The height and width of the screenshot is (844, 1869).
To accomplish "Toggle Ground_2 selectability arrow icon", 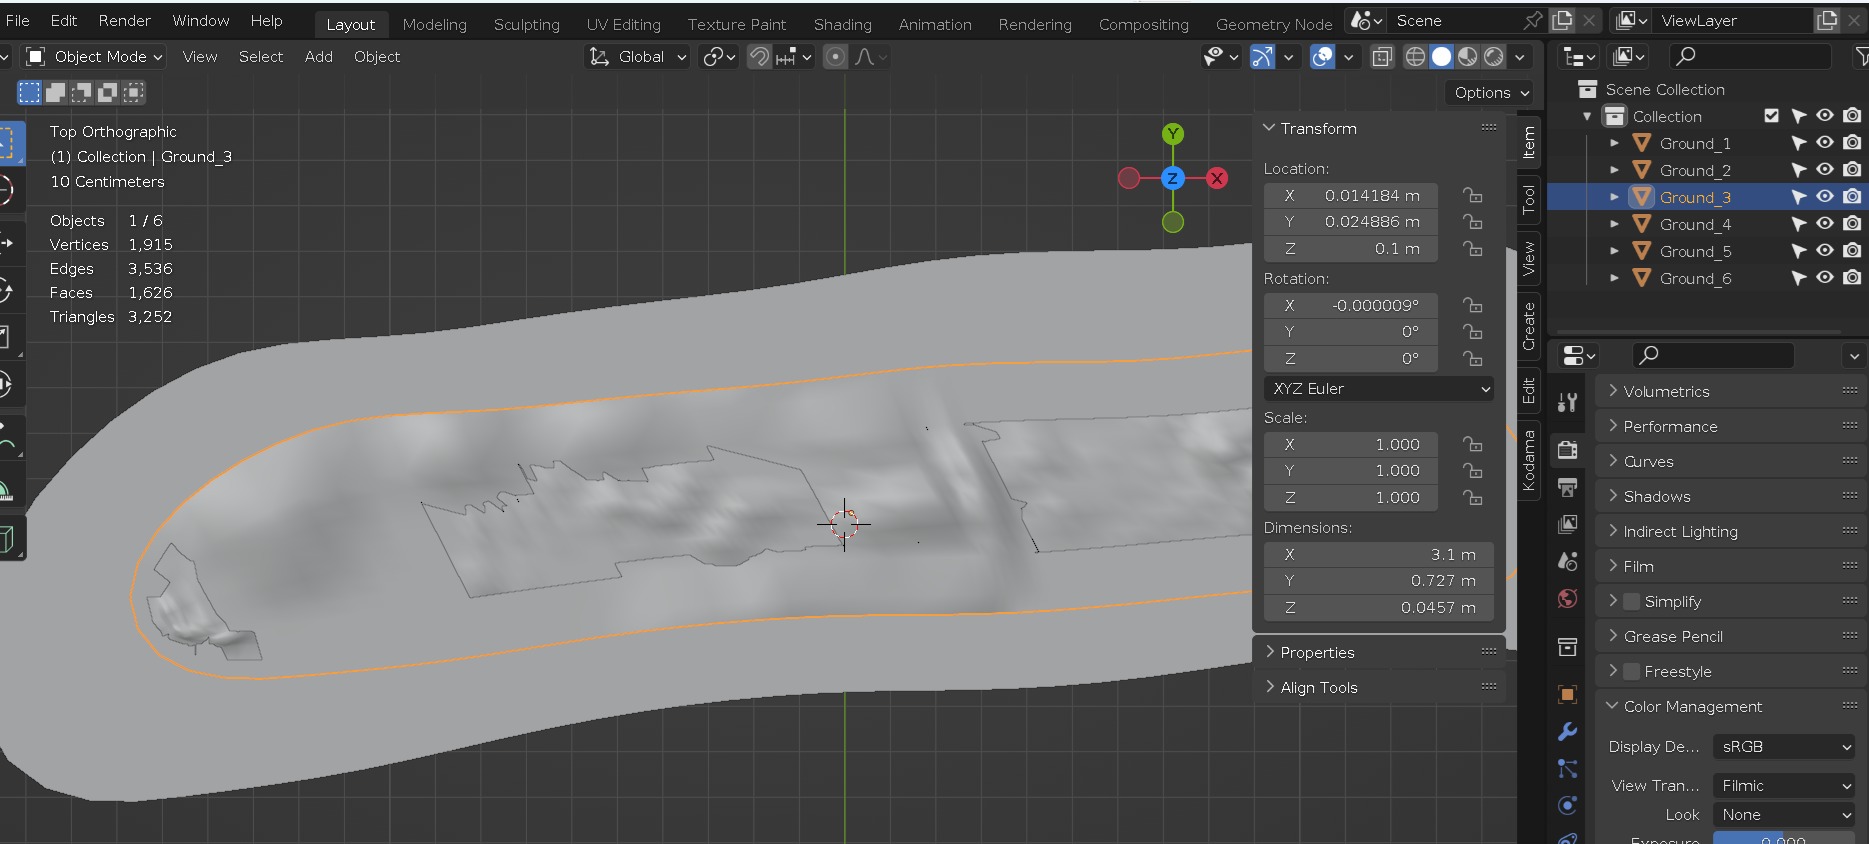I will coord(1798,170).
